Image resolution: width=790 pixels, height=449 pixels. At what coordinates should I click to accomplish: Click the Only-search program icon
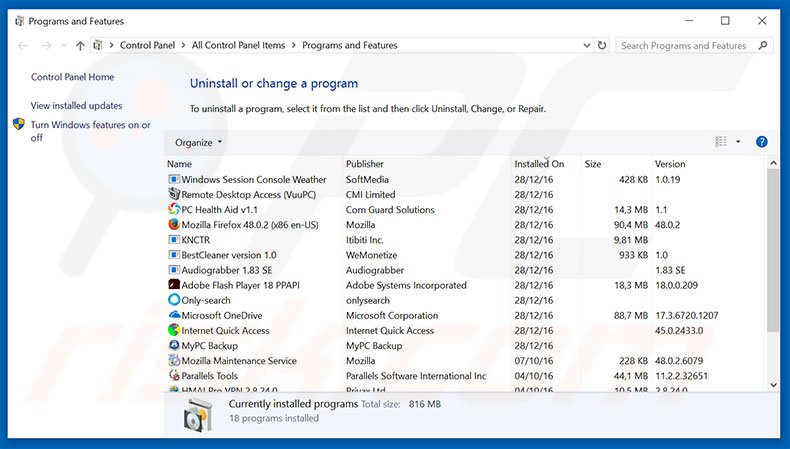pos(174,300)
